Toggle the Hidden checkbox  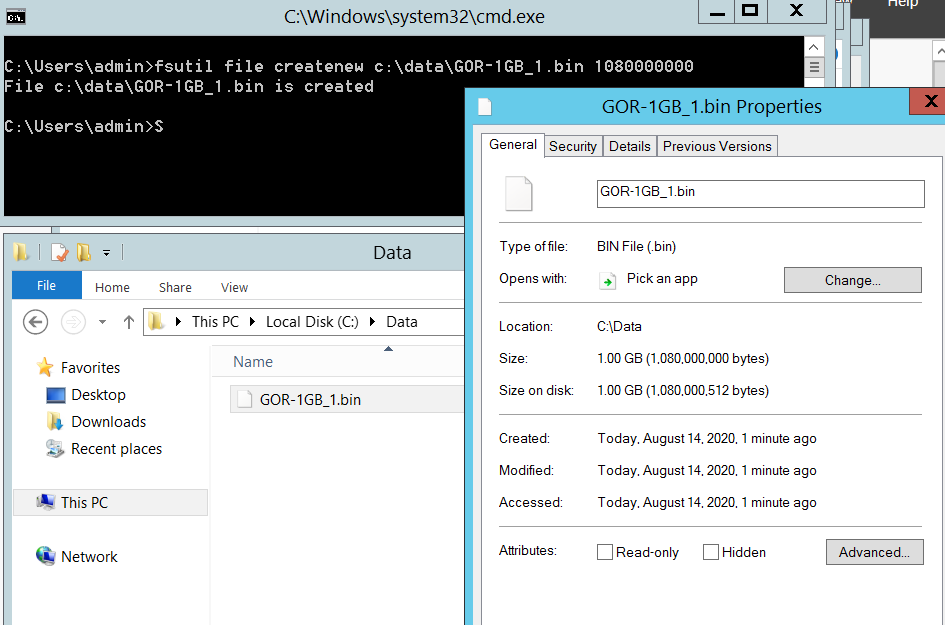tap(711, 552)
